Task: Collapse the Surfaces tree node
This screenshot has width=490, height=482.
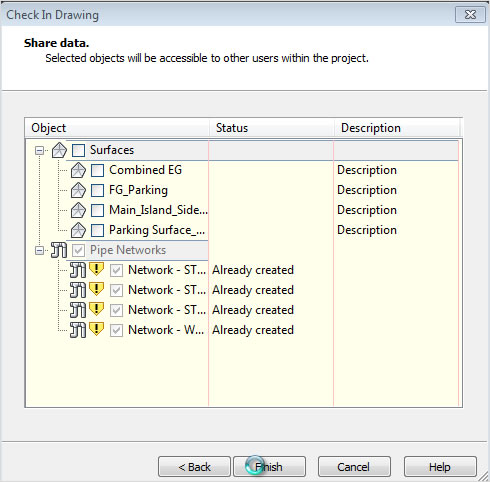Action: pyautogui.click(x=39, y=150)
